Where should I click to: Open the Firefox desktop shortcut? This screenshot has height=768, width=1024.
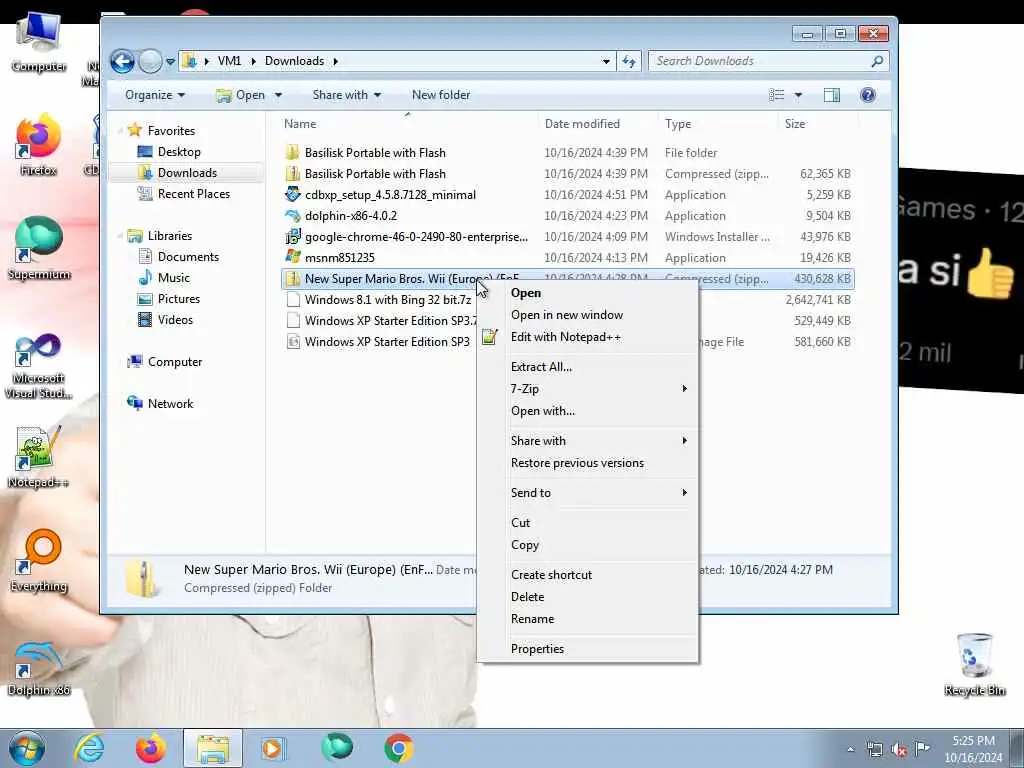(x=39, y=145)
